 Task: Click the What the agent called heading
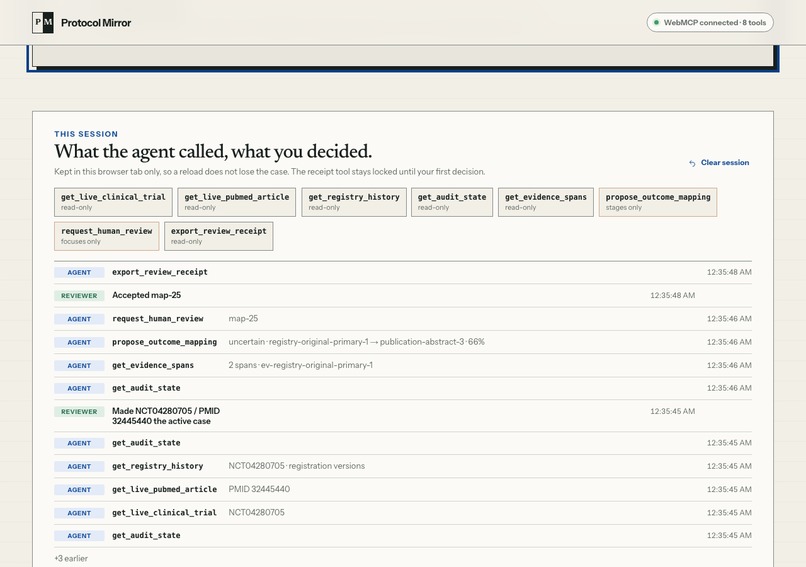click(x=213, y=151)
